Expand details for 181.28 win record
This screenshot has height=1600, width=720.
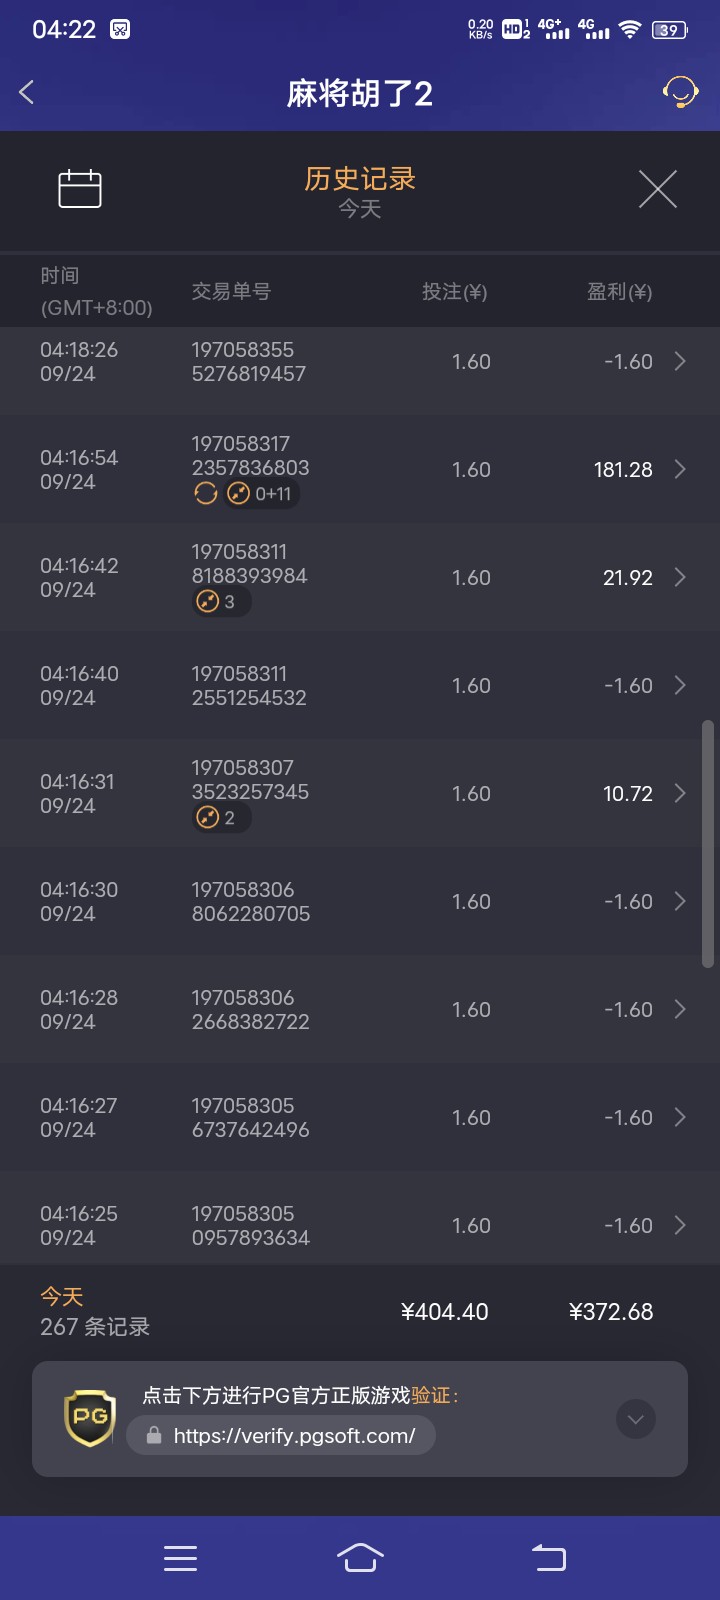680,469
